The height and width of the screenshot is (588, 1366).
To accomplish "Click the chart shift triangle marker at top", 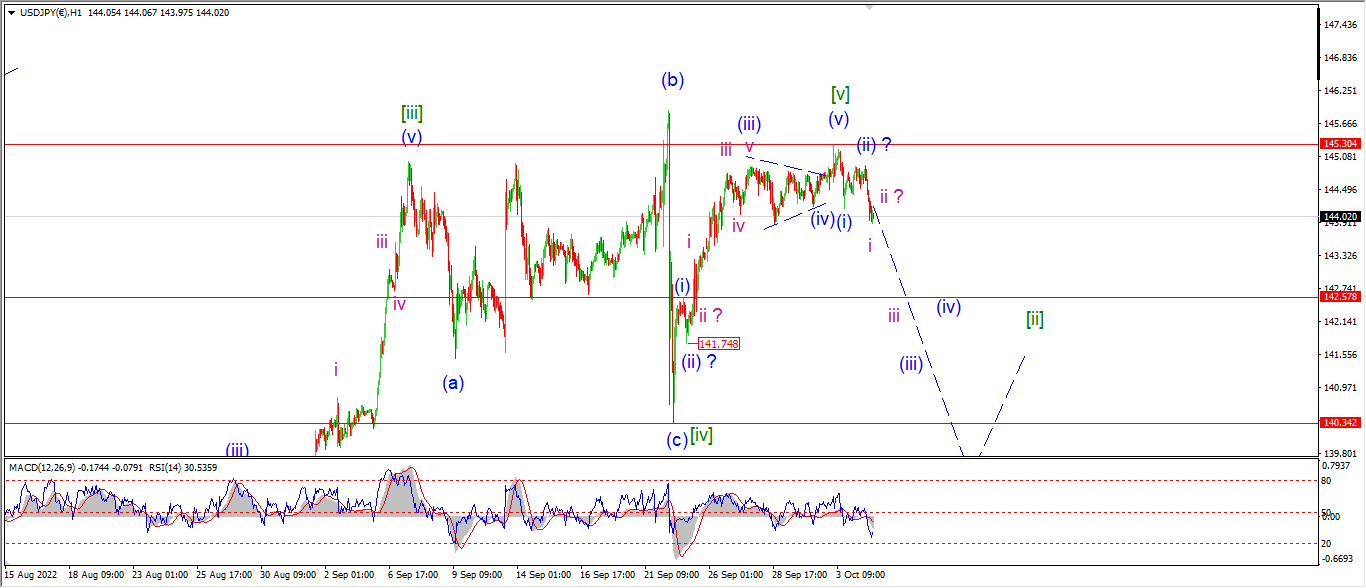I will [x=869, y=8].
